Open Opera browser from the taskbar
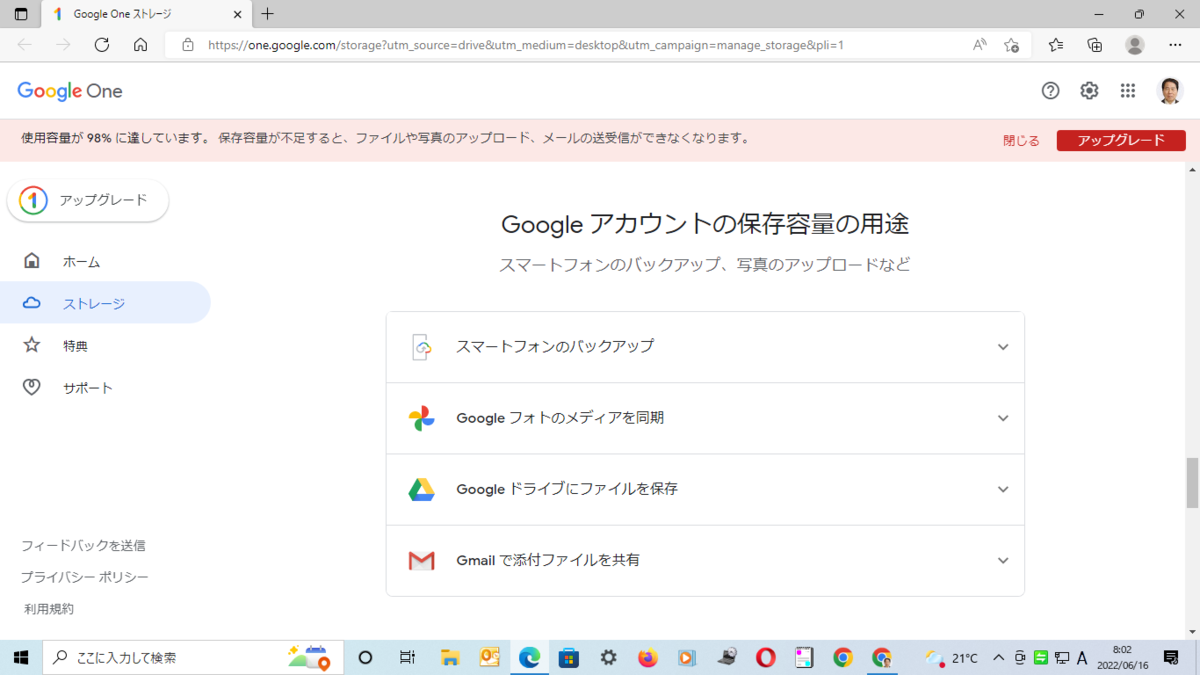Viewport: 1200px width, 675px height. [x=765, y=657]
